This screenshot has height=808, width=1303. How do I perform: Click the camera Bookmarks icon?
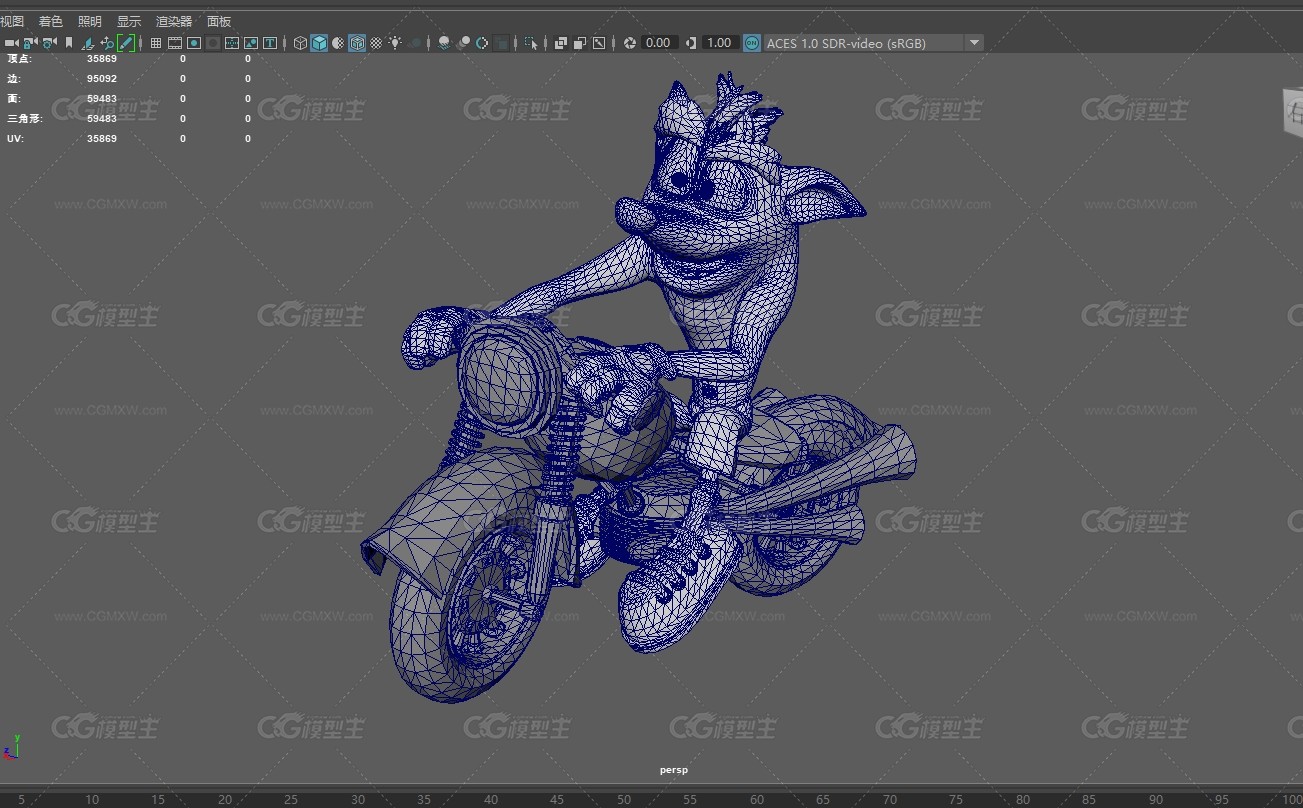(x=69, y=43)
